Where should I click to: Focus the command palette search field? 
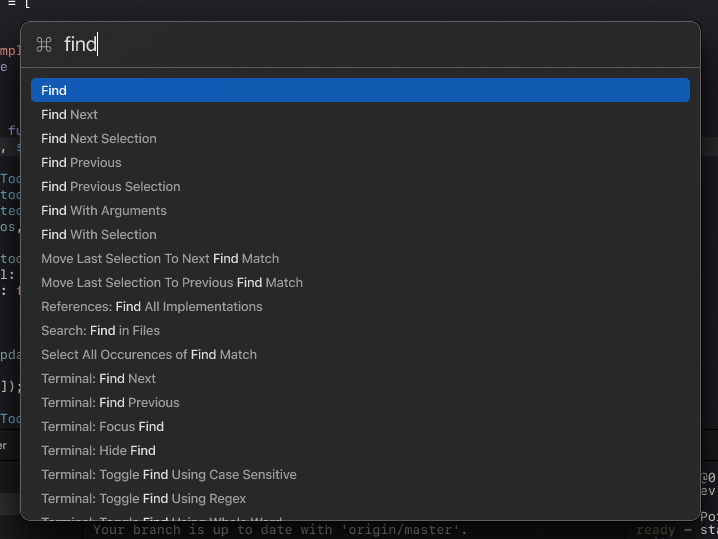375,45
